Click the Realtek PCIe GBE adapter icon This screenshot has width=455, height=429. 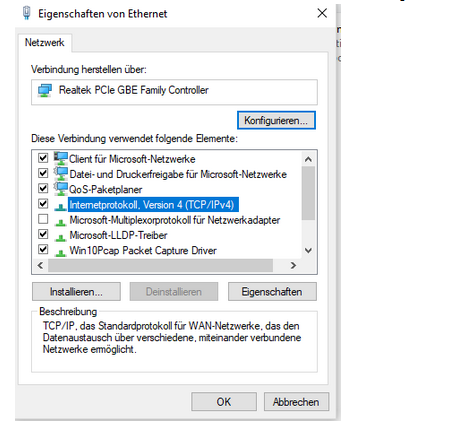45,90
